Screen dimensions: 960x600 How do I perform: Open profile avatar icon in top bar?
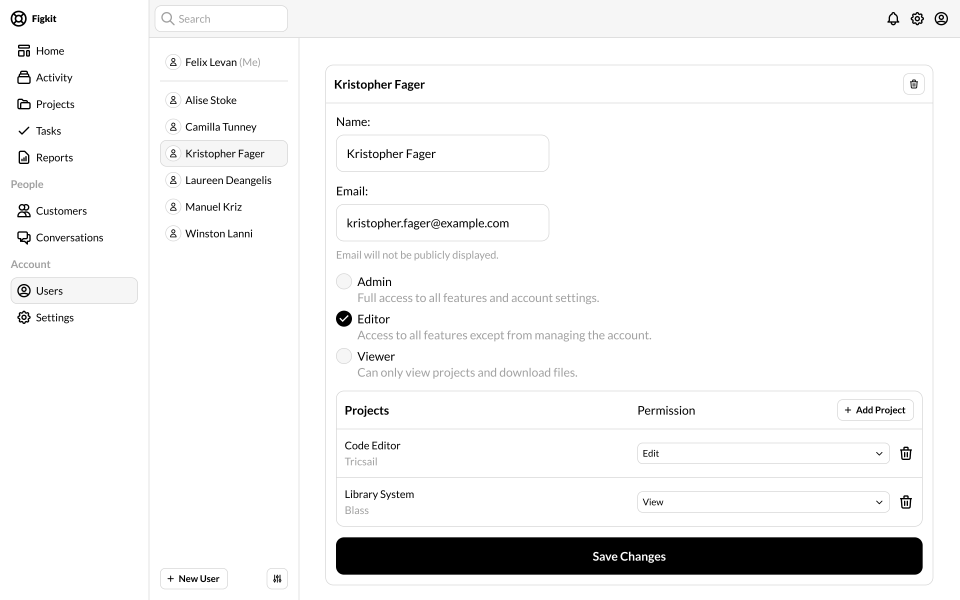pyautogui.click(x=941, y=19)
